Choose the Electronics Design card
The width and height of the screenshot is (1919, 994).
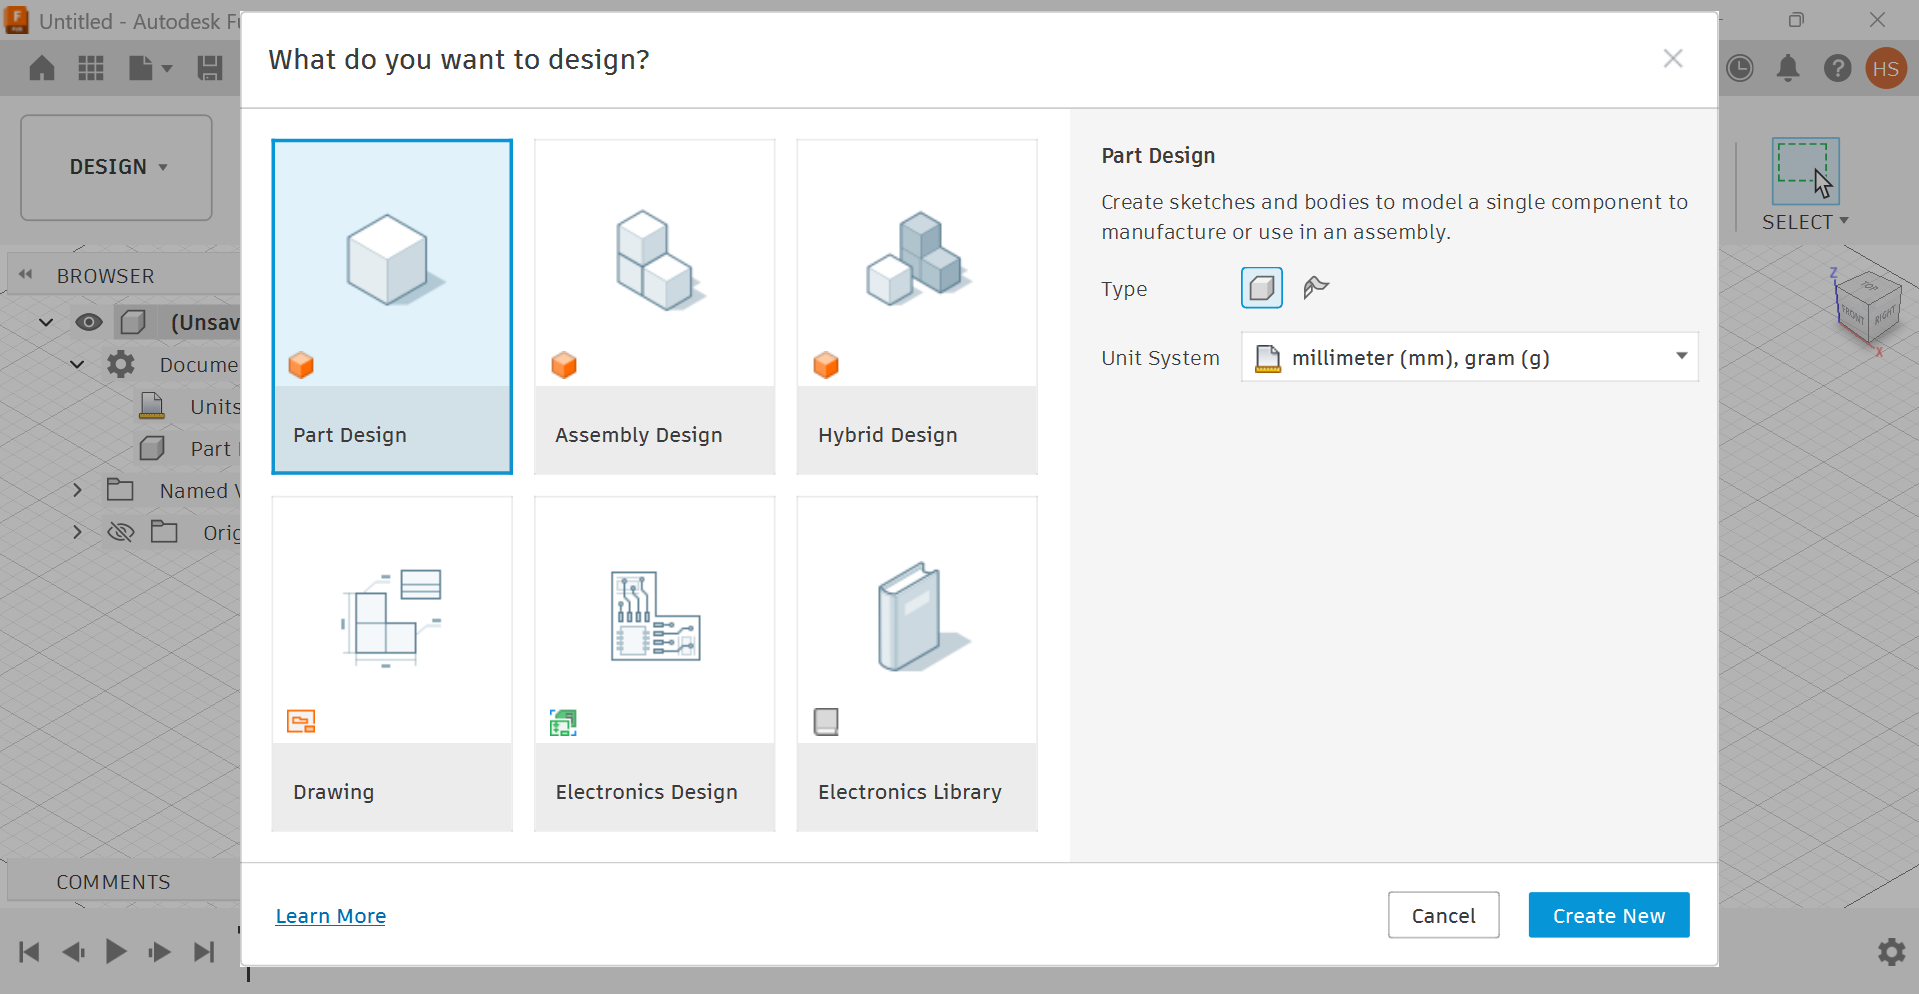point(655,664)
